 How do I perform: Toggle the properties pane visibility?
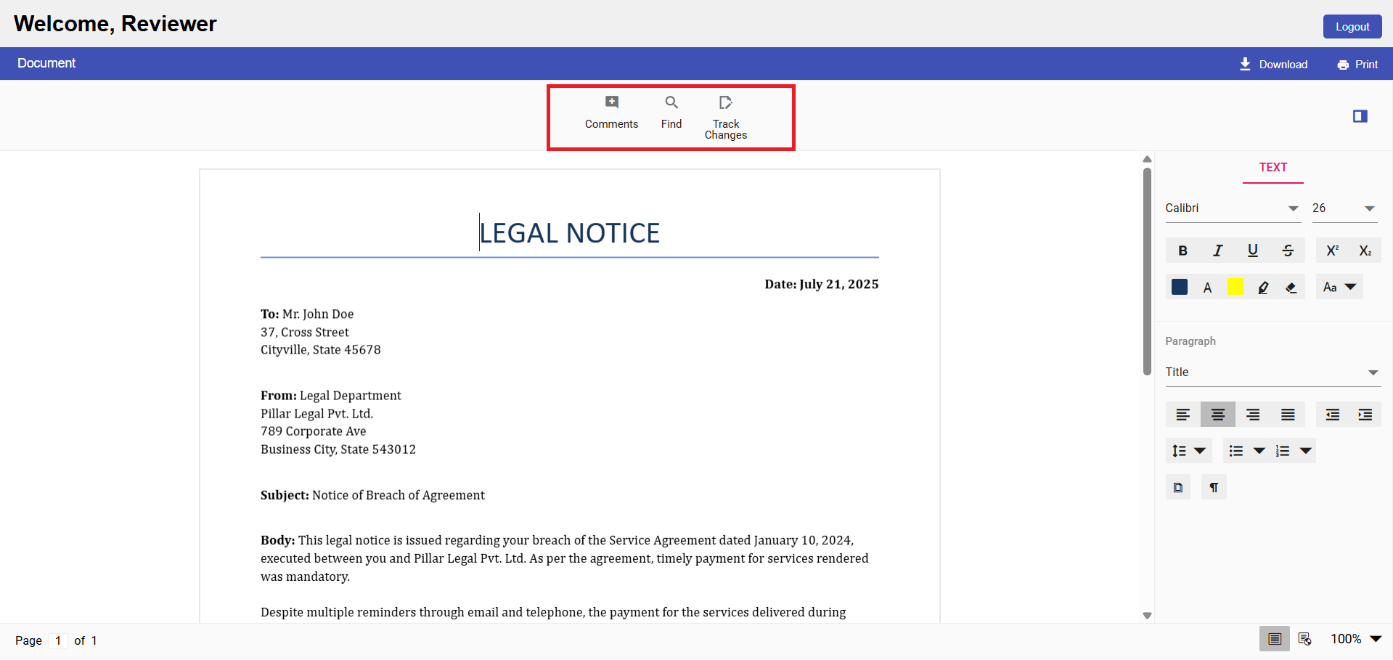tap(1359, 116)
